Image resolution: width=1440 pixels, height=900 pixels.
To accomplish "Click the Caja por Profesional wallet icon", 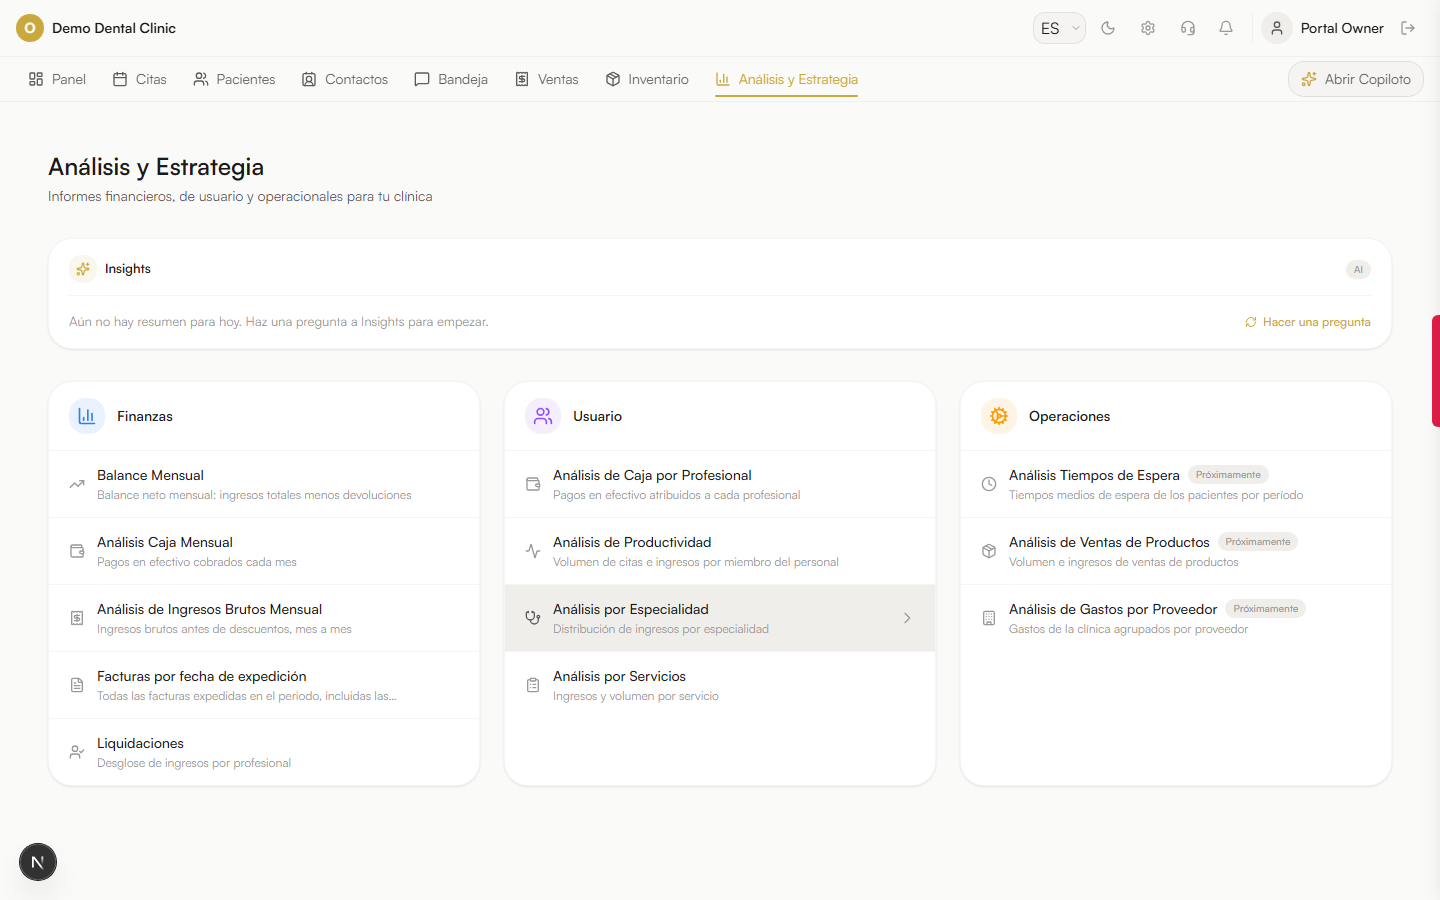I will click(x=533, y=484).
